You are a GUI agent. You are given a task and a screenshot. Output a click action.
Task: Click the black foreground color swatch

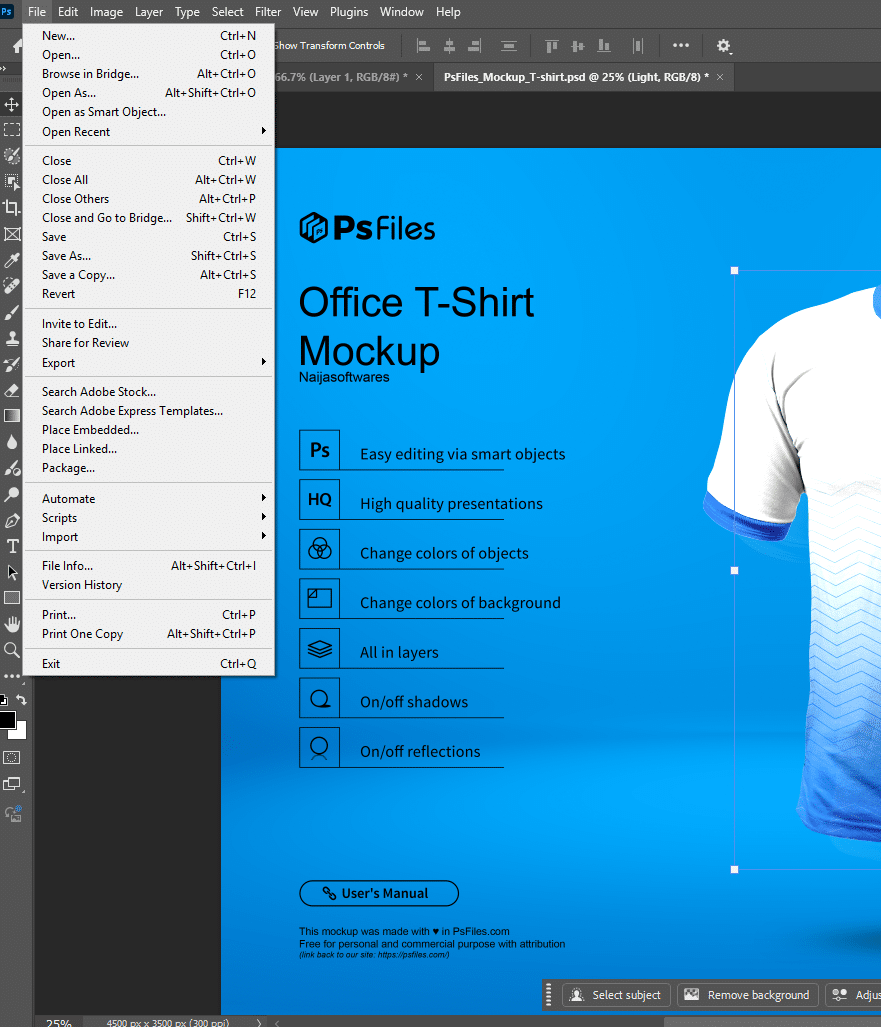click(6, 719)
